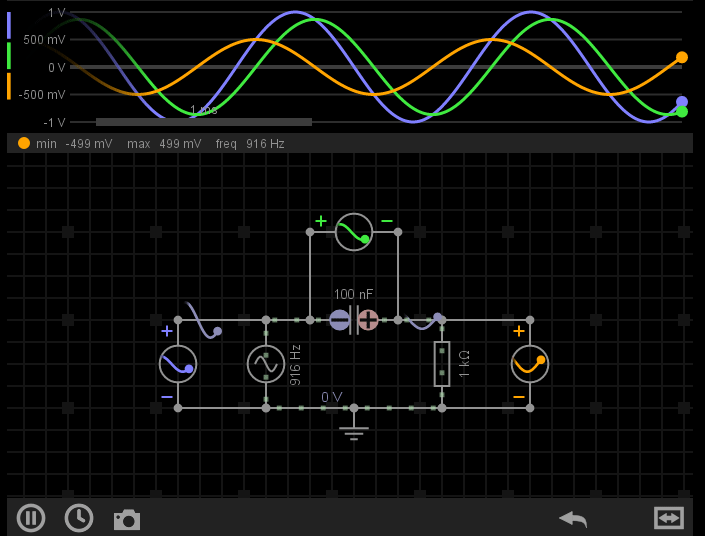Select the green voltmeter across the capacitor

click(354, 232)
